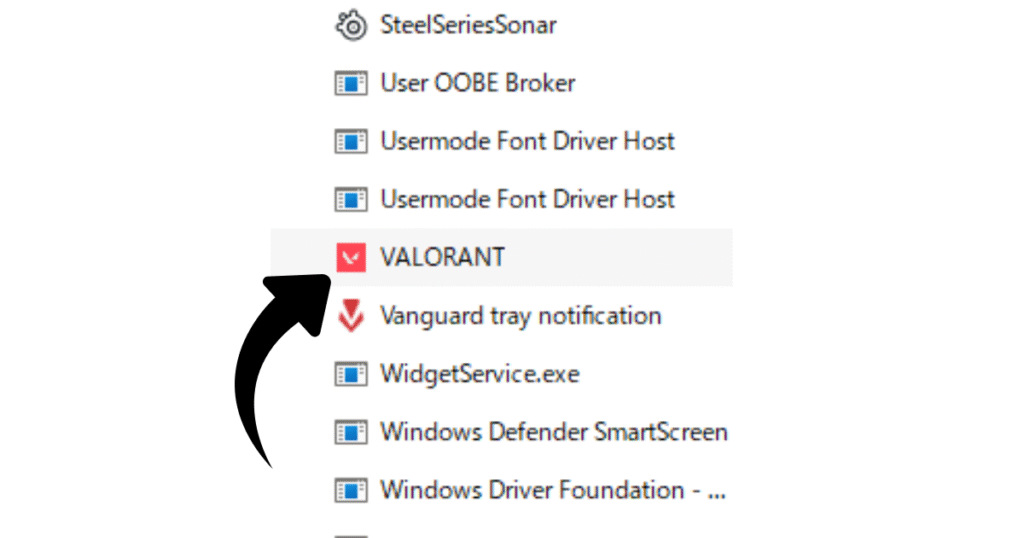Viewport: 1024px width, 538px height.
Task: Click the SteelSeriesSonar gear icon
Action: [351, 25]
